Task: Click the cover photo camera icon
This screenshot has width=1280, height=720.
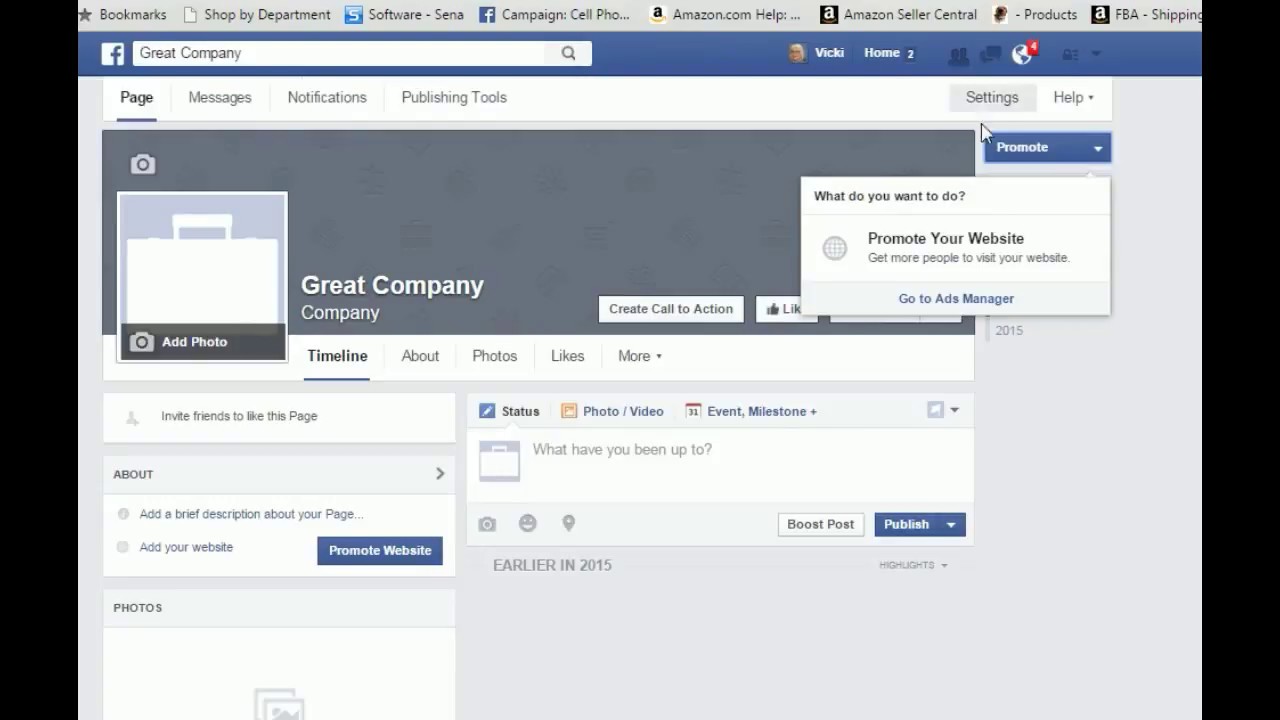Action: point(143,164)
